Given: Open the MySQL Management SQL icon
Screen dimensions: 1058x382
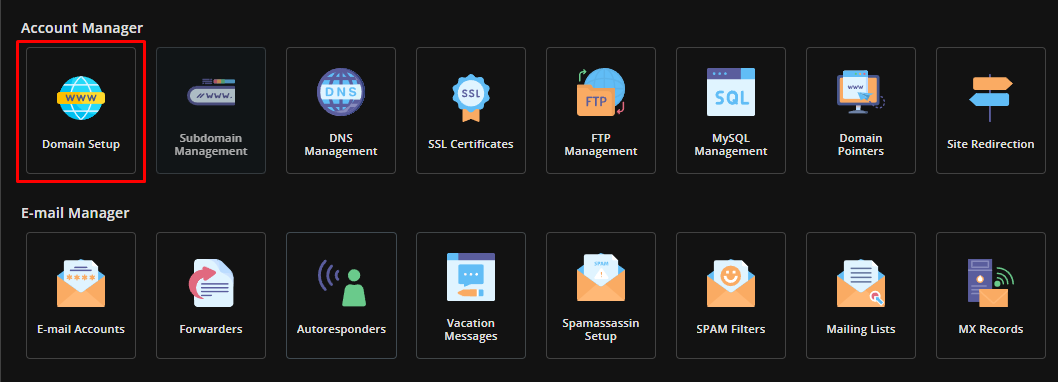Looking at the screenshot, I should point(731,92).
